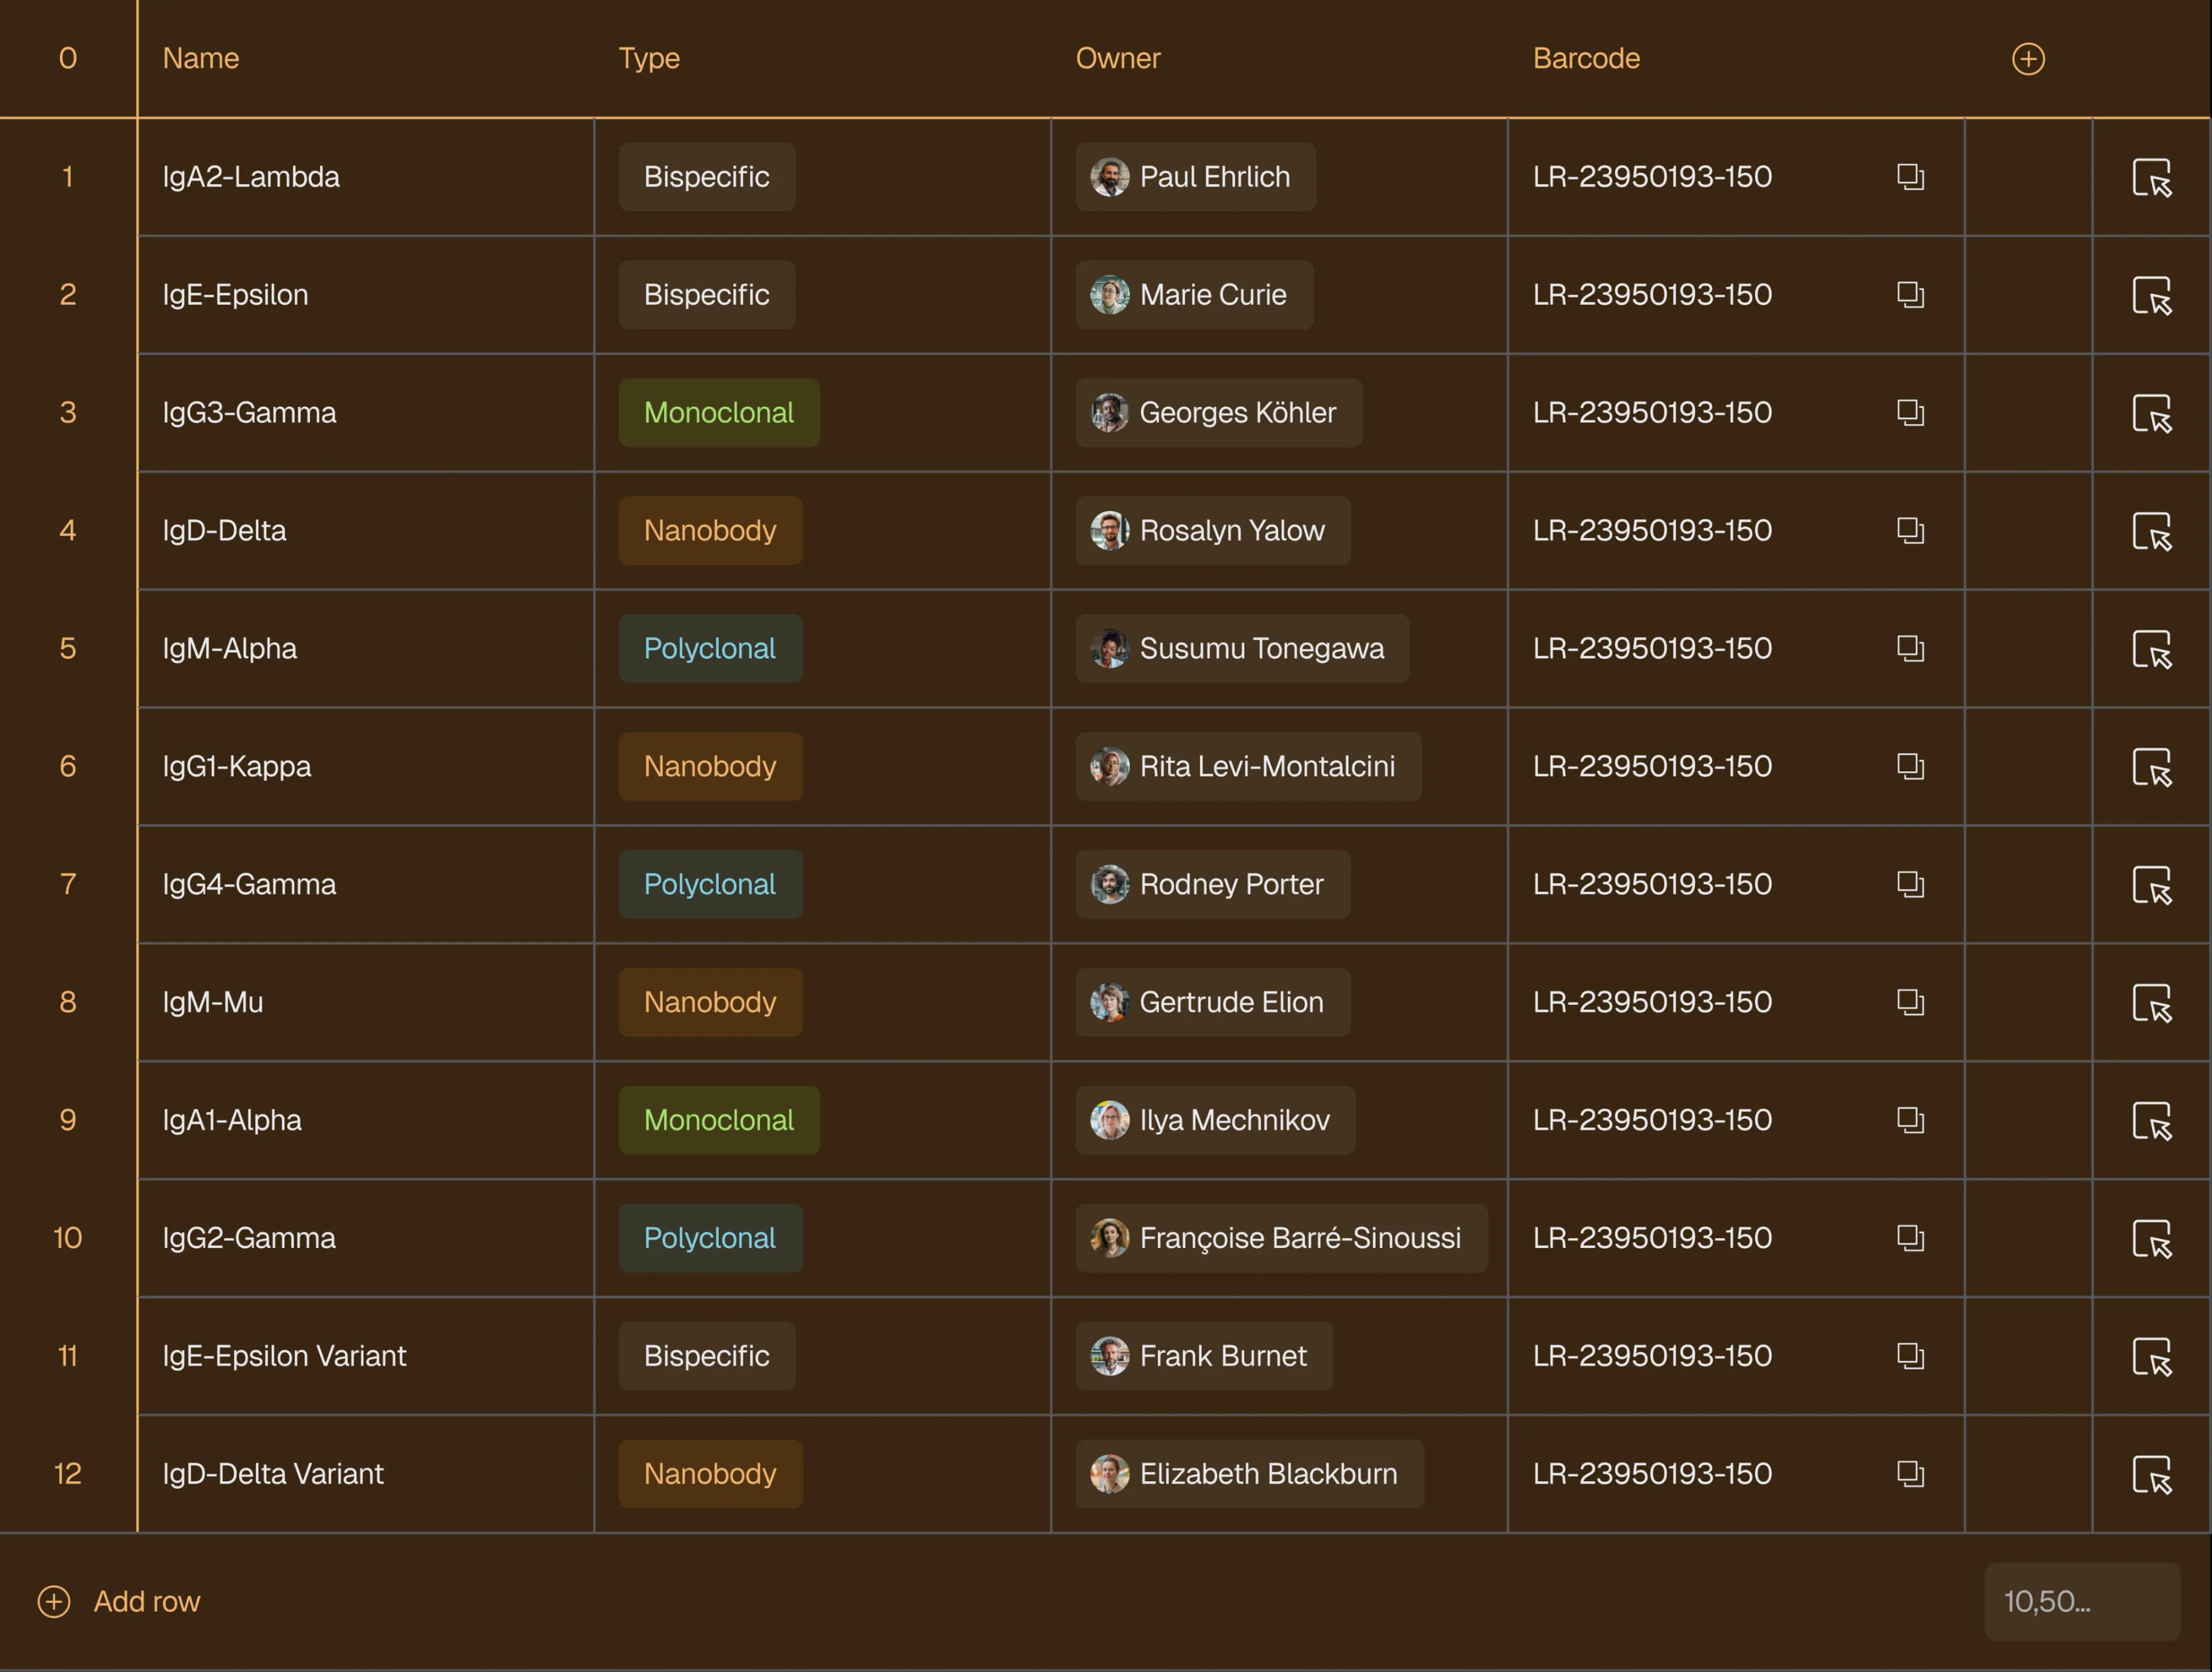Open row select icon for IgG1-Kappa
Viewport: 2212px width, 1672px height.
point(2152,768)
